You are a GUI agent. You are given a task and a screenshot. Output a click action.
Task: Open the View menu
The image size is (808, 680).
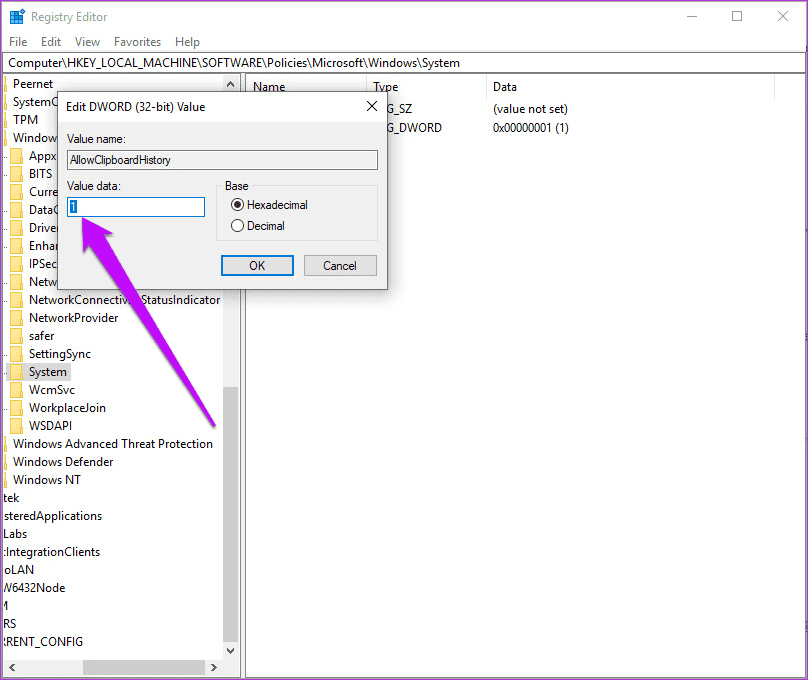click(87, 41)
